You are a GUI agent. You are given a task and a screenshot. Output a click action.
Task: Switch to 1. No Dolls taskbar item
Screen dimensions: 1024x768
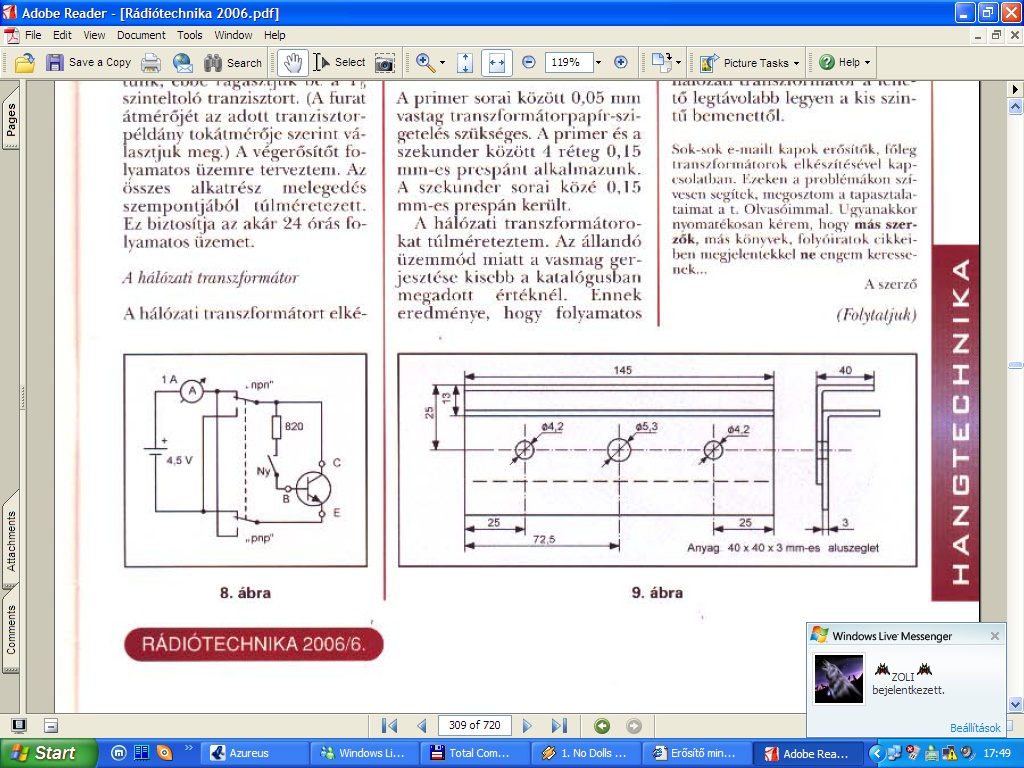click(584, 753)
